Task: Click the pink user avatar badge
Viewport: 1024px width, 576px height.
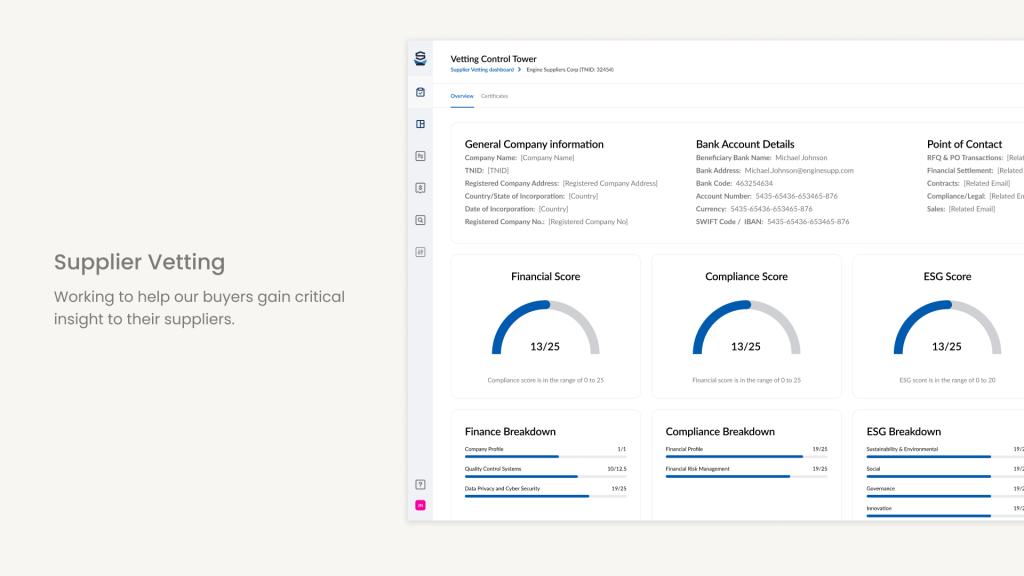Action: coord(420,505)
